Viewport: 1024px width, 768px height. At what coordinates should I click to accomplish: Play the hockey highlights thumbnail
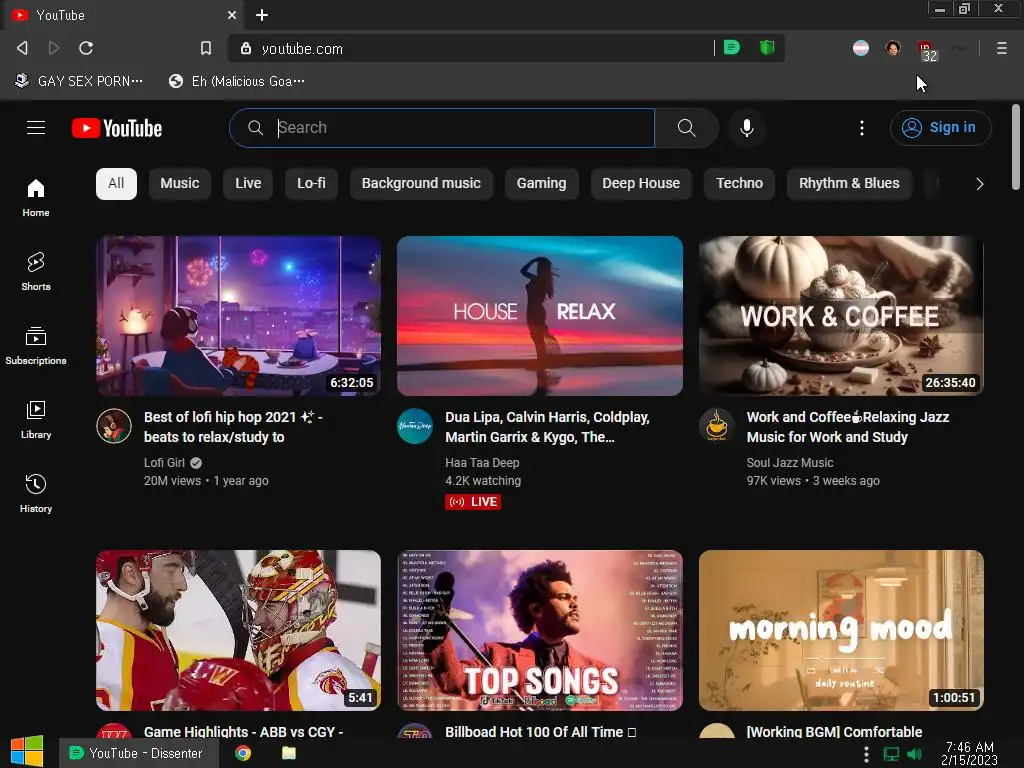click(x=238, y=630)
